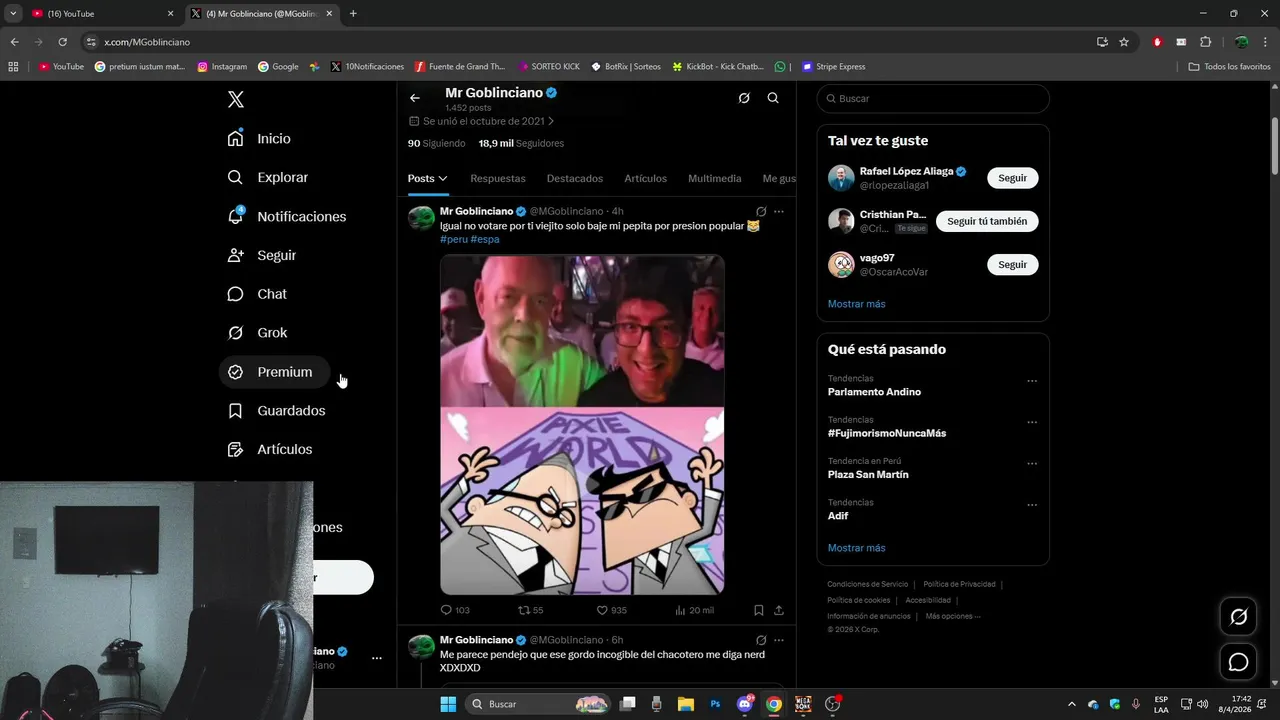
Task: Open Notificaciones in the sidebar
Action: coord(287,217)
